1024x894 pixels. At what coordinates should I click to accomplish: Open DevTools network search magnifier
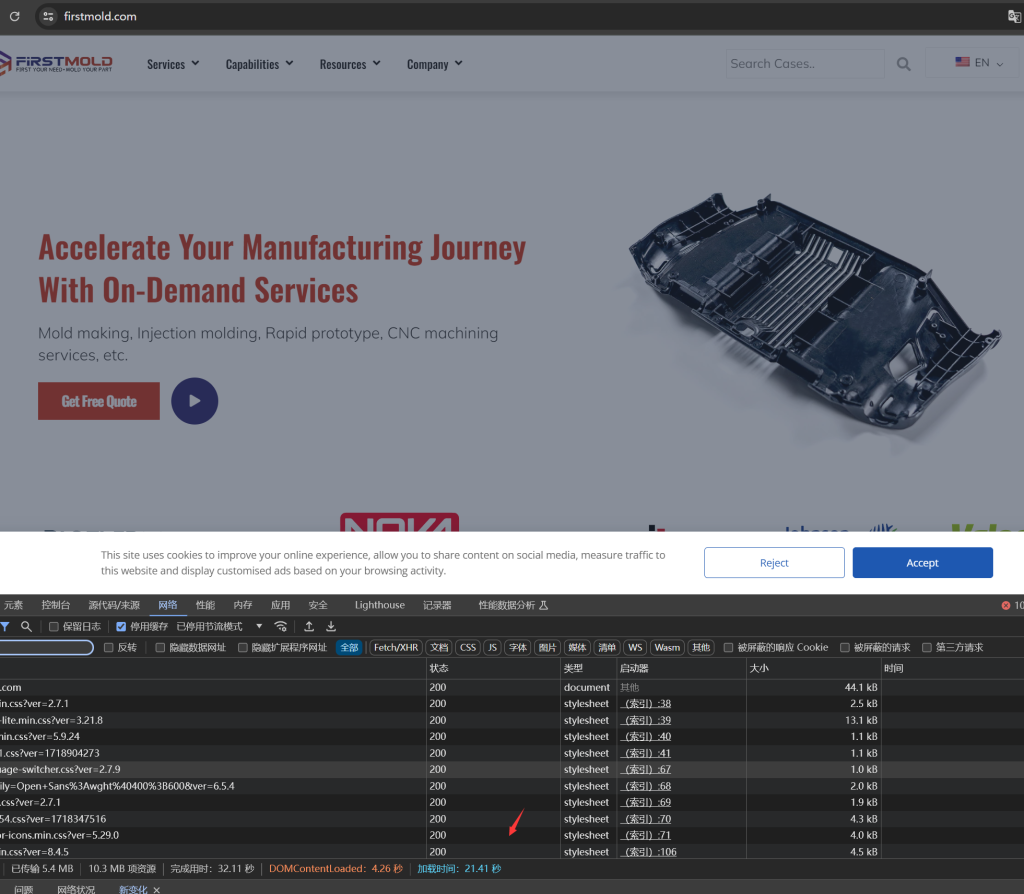pos(26,626)
